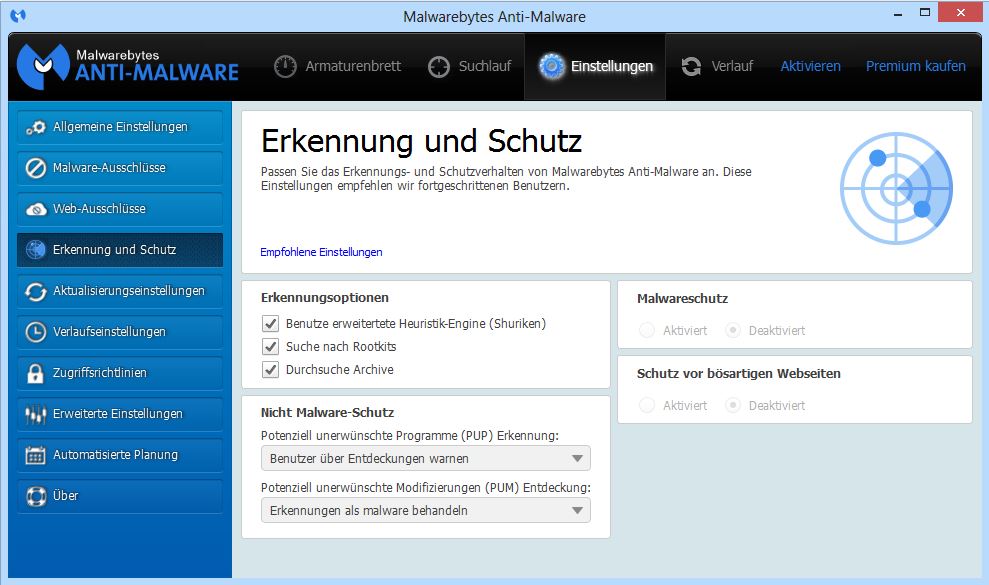This screenshot has height=585, width=989.
Task: Select Deaktiviert under Malwareschutz
Action: pyautogui.click(x=732, y=330)
